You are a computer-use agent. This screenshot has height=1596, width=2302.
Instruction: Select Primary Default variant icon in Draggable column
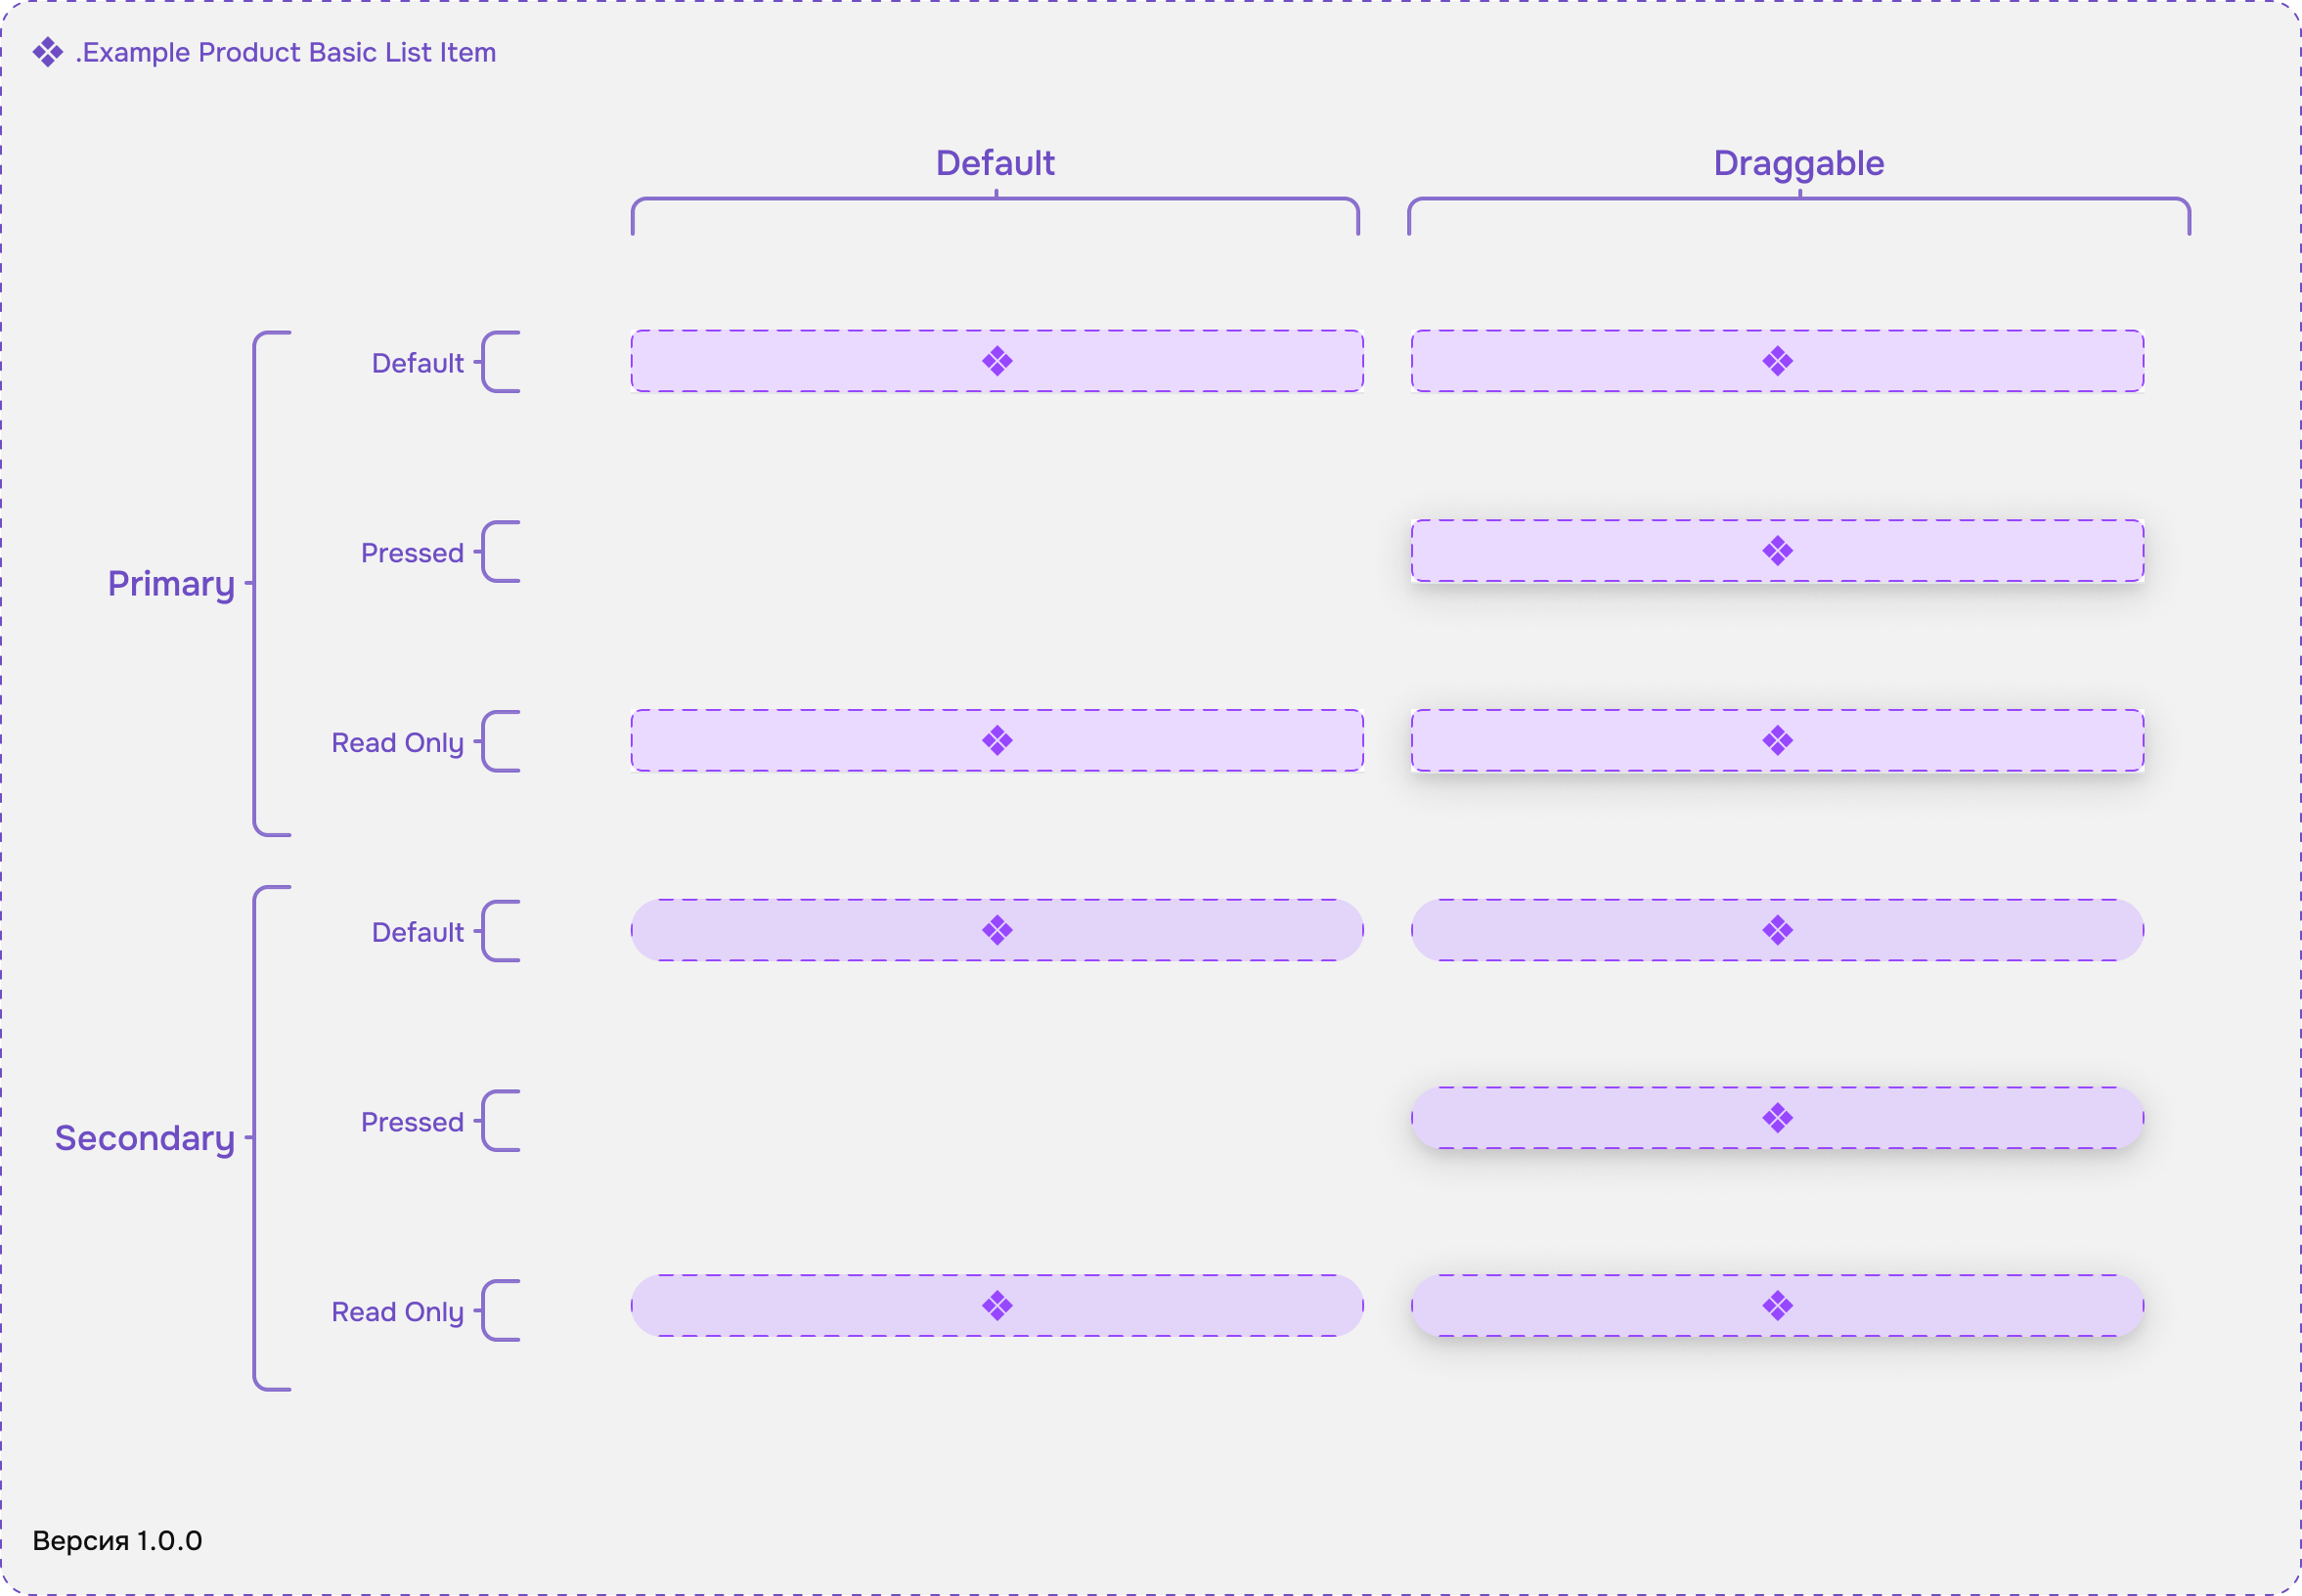coord(1777,361)
